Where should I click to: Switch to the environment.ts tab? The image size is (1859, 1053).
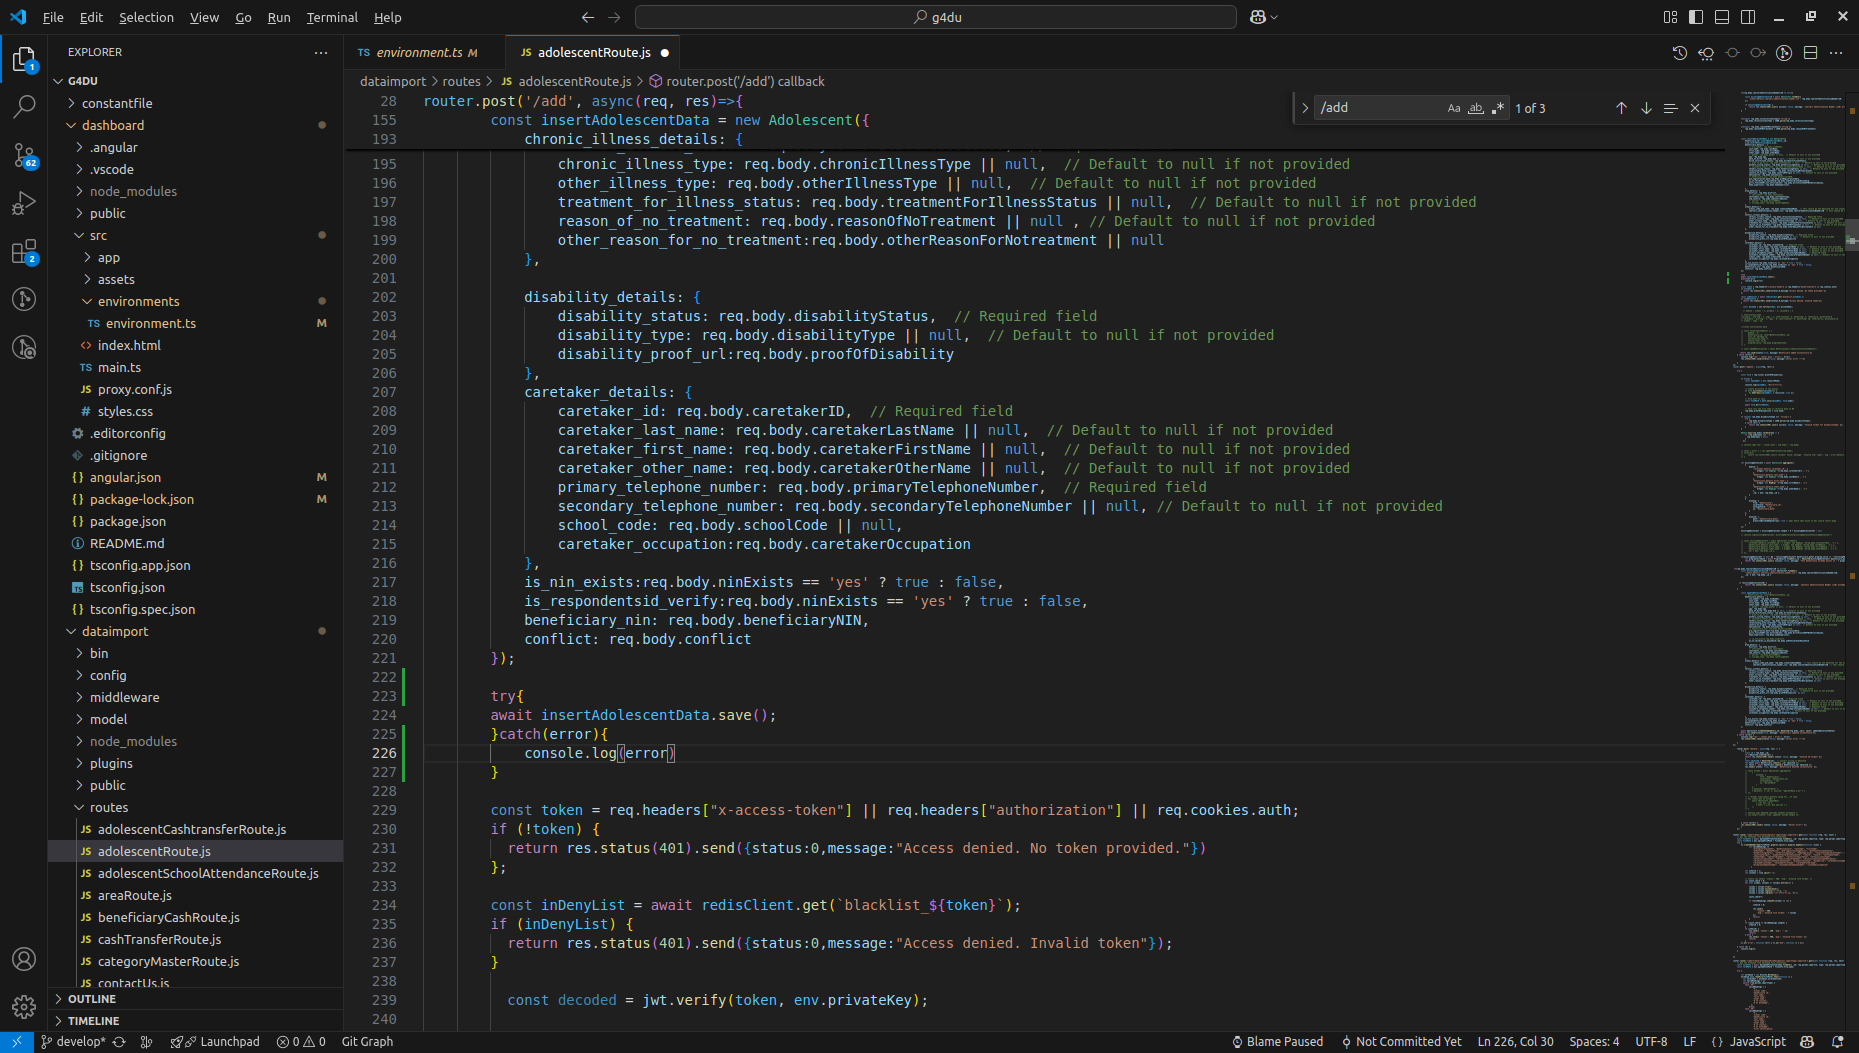point(418,53)
